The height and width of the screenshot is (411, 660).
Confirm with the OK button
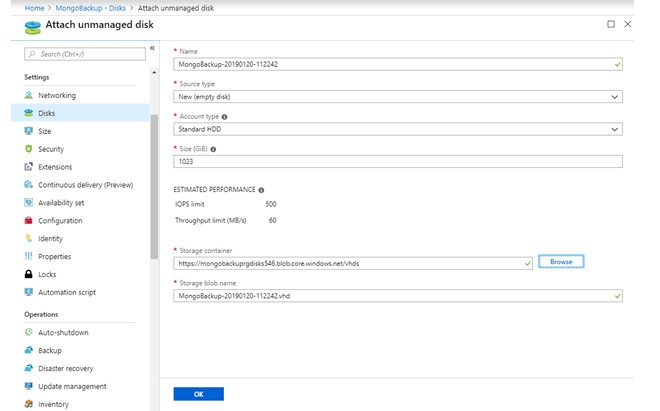tap(199, 394)
